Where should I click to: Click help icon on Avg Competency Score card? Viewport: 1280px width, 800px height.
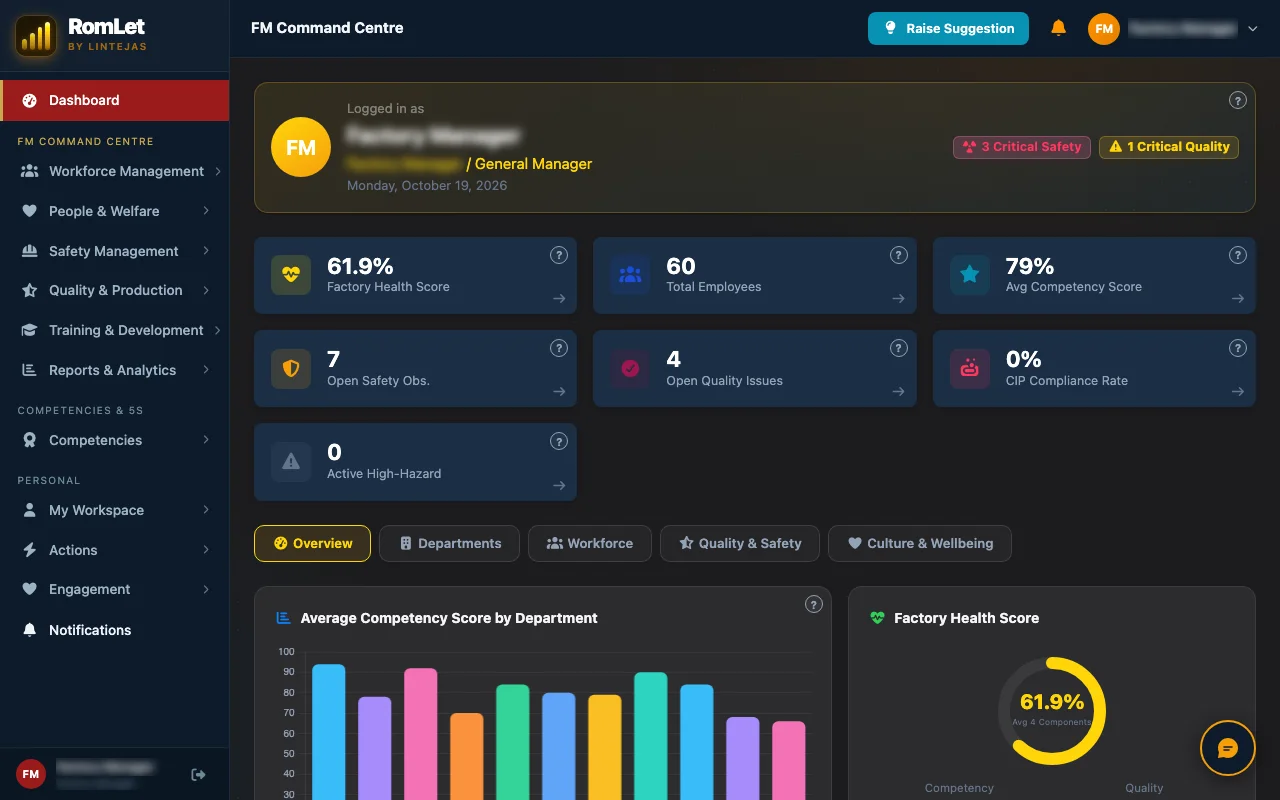[x=1238, y=255]
